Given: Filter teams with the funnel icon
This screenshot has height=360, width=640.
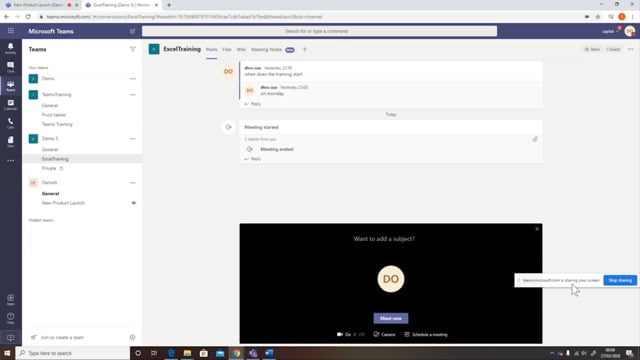Looking at the screenshot, I should click(x=133, y=49).
